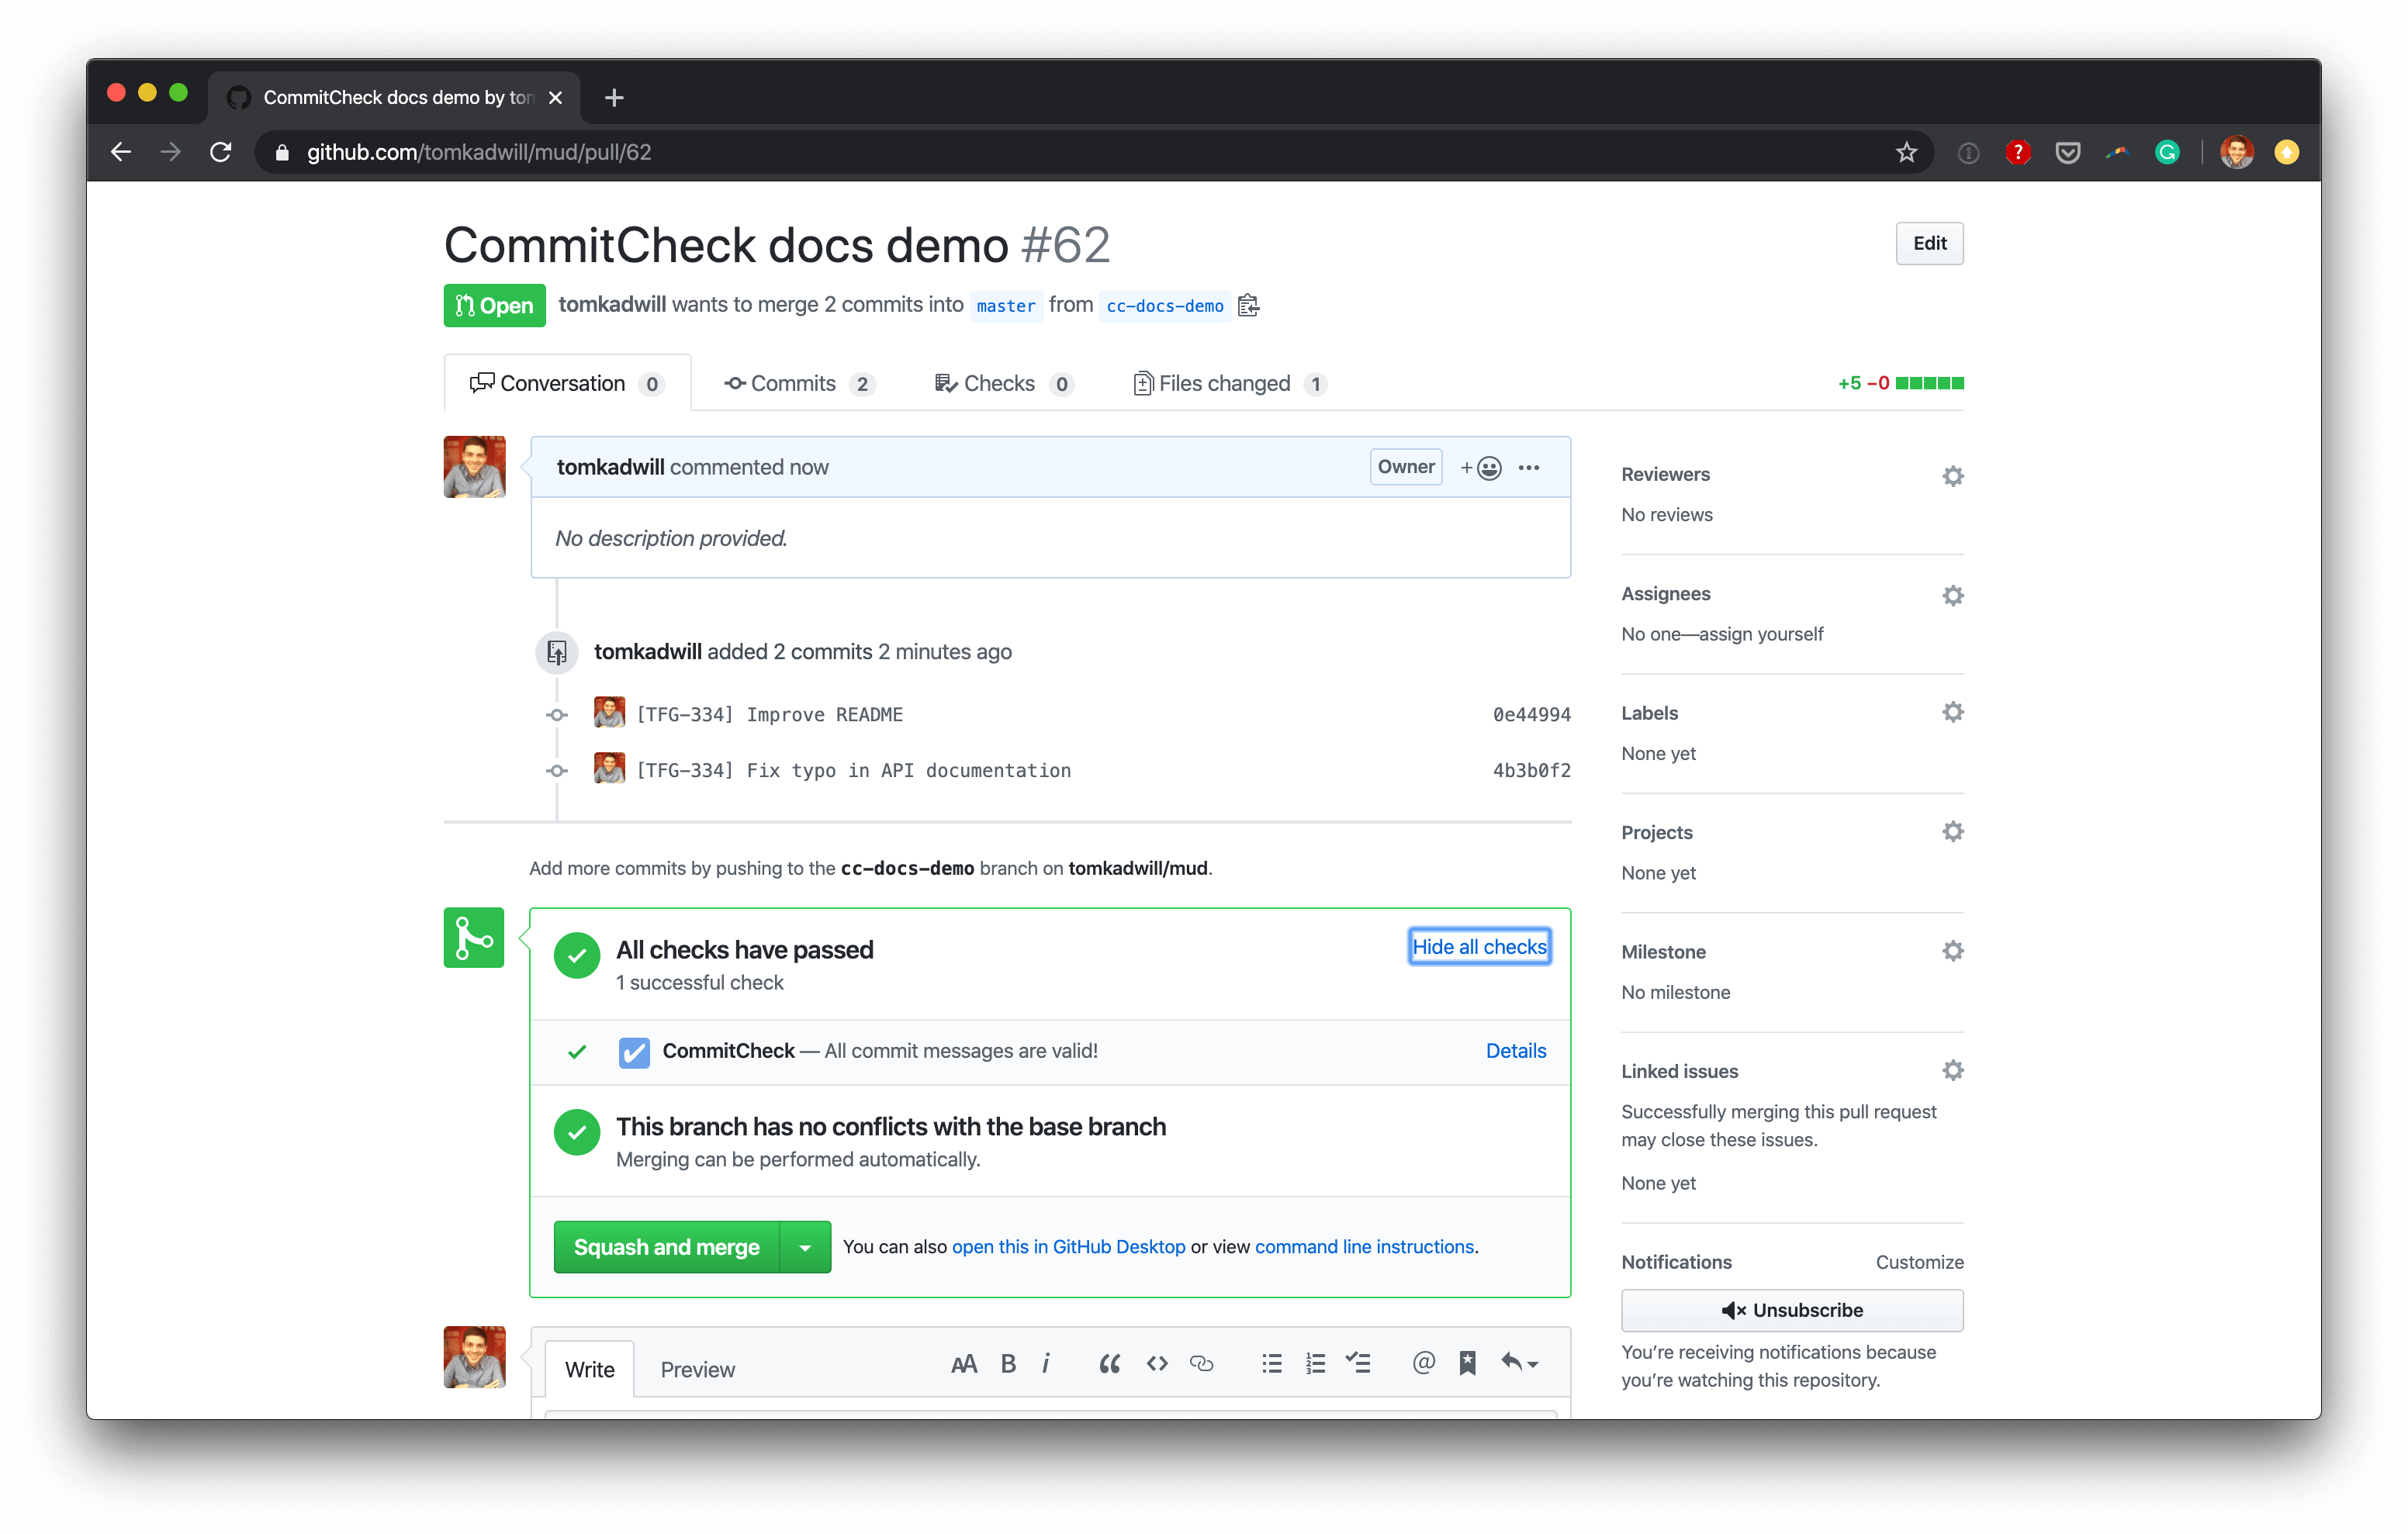Viewport: 2408px width, 1534px height.
Task: Click the Unsubscribe notifications button
Action: click(1792, 1310)
